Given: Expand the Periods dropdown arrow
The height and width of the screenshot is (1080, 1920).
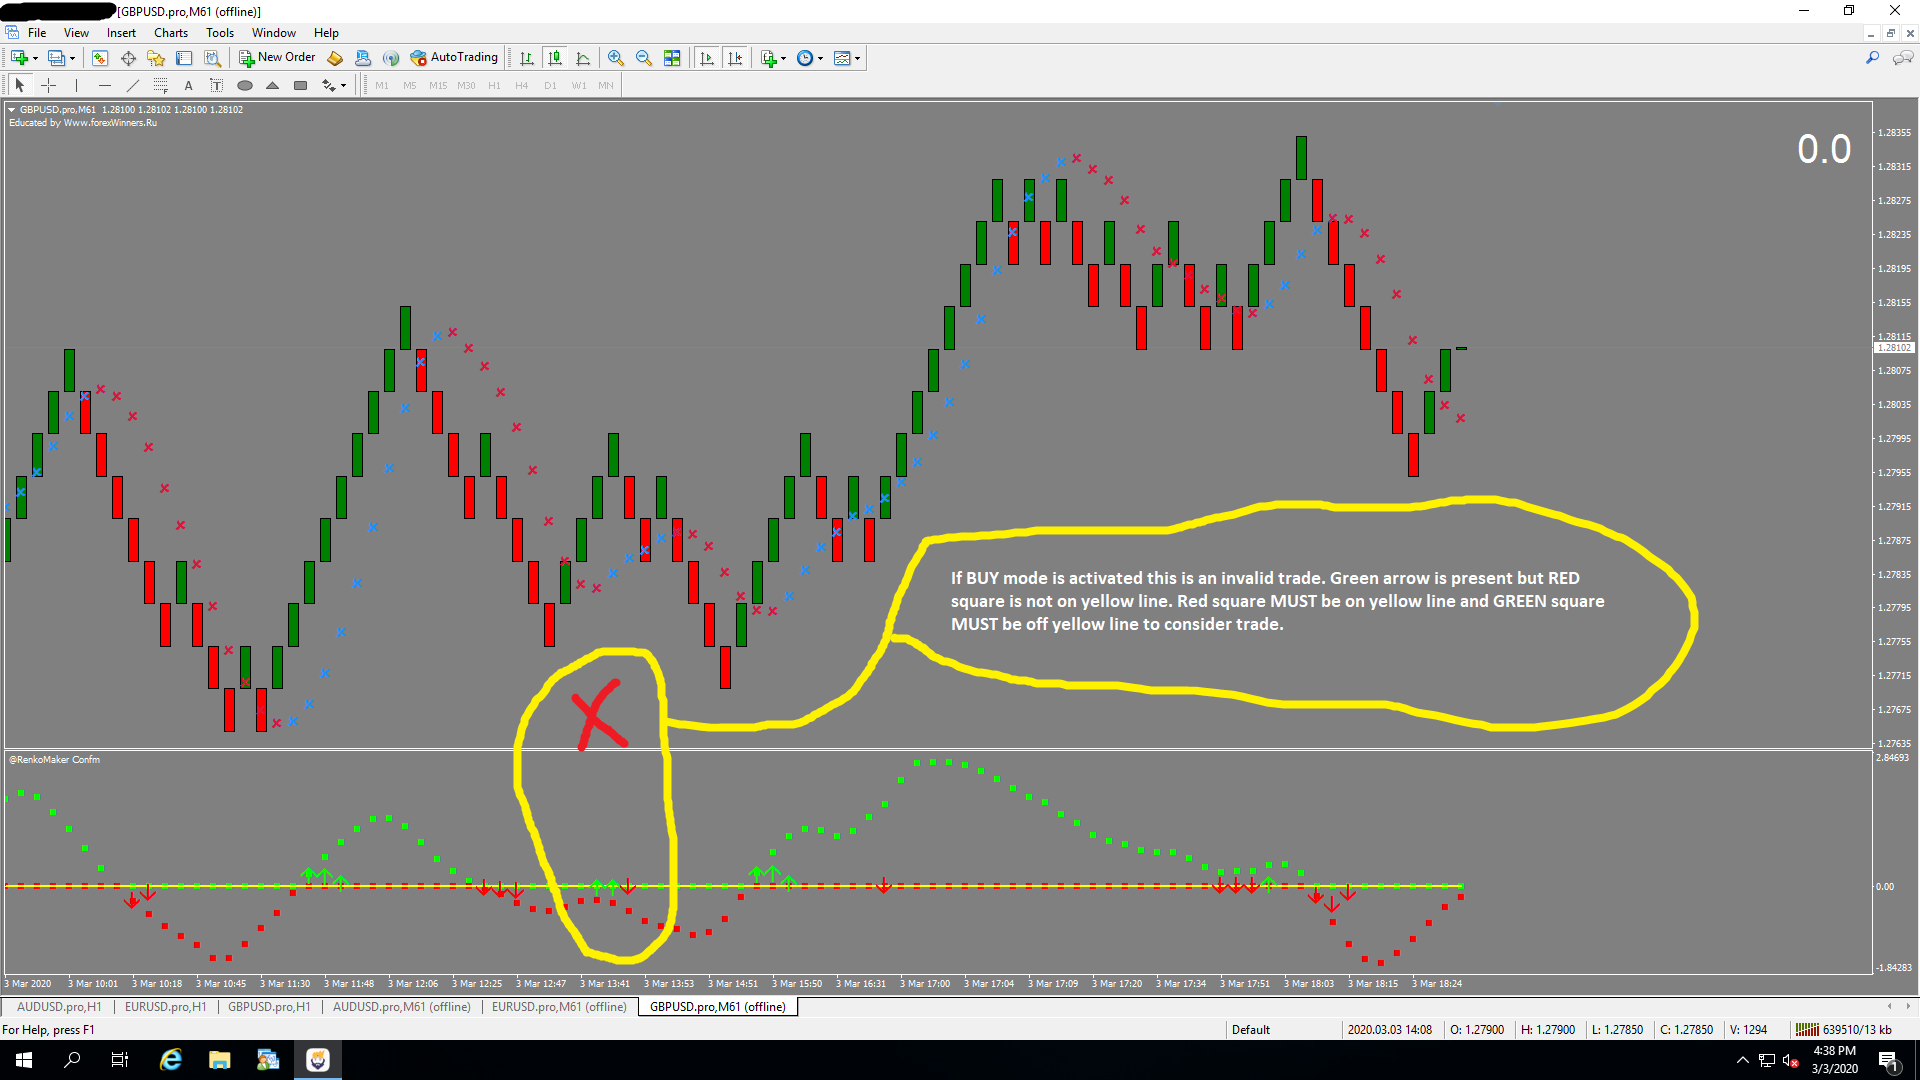Looking at the screenshot, I should click(x=820, y=58).
